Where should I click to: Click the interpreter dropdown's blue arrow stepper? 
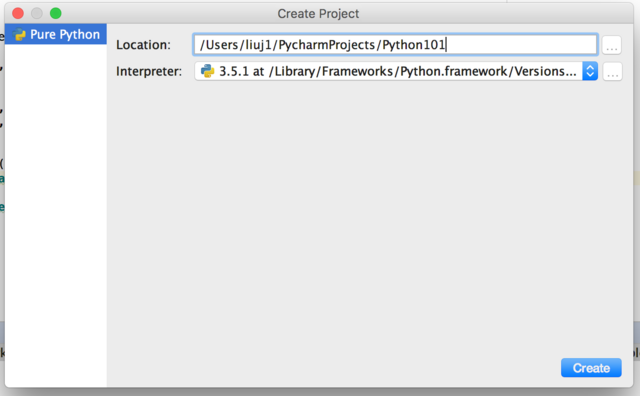click(x=590, y=71)
